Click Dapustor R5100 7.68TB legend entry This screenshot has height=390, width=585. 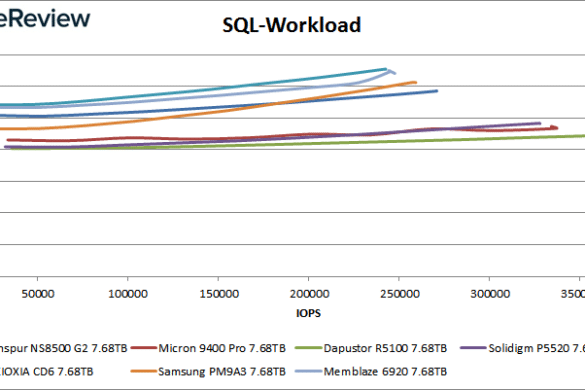click(x=371, y=348)
